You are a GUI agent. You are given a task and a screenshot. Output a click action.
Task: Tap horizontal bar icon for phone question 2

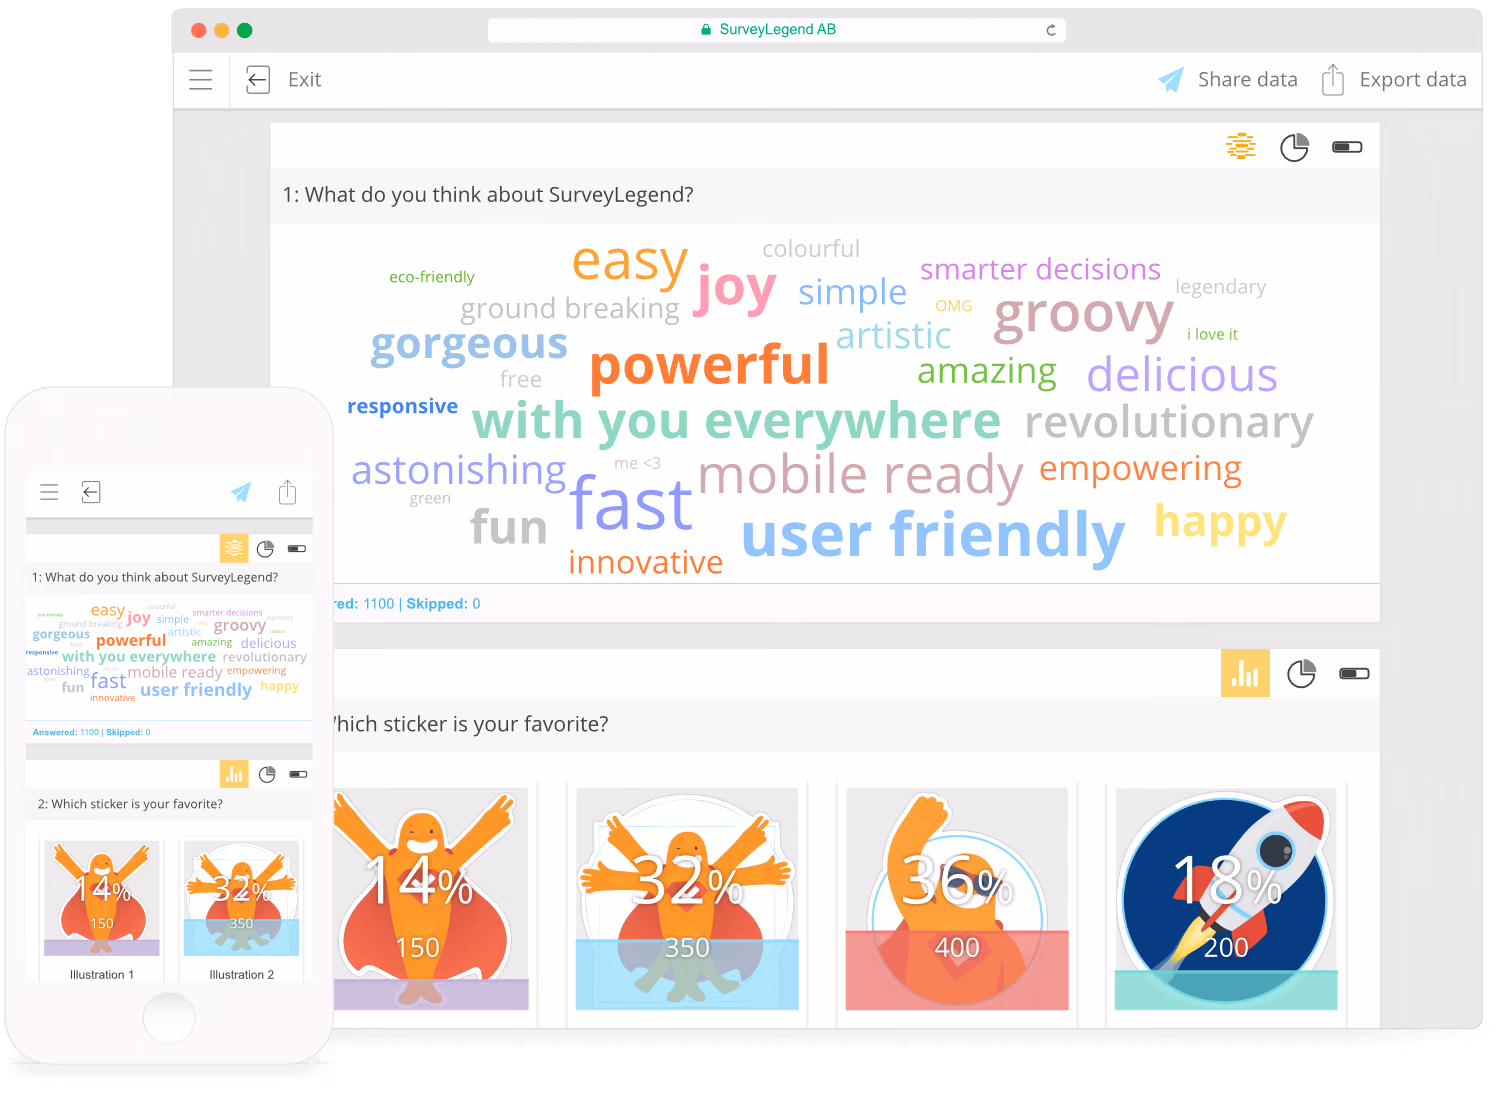click(298, 774)
